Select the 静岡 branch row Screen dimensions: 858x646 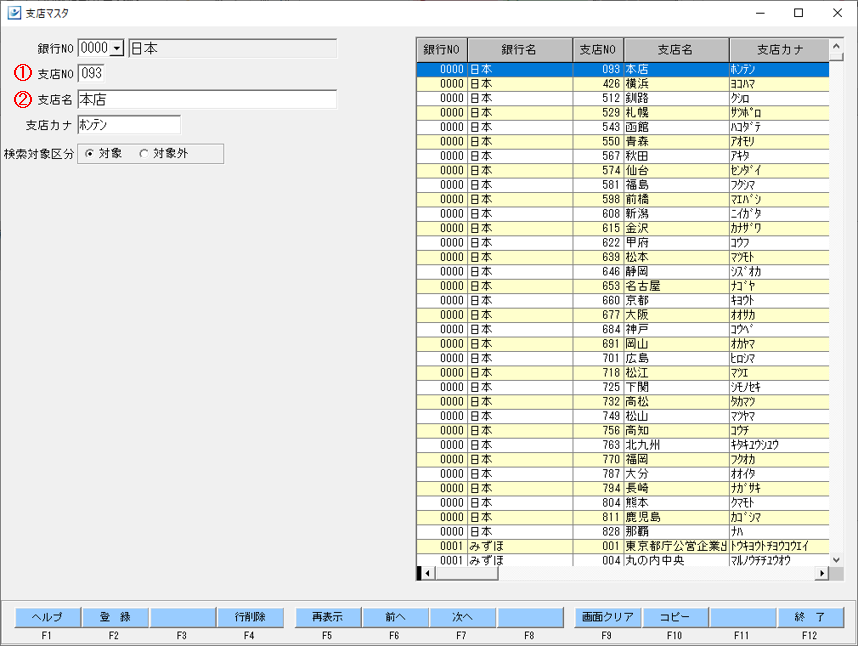(x=623, y=271)
